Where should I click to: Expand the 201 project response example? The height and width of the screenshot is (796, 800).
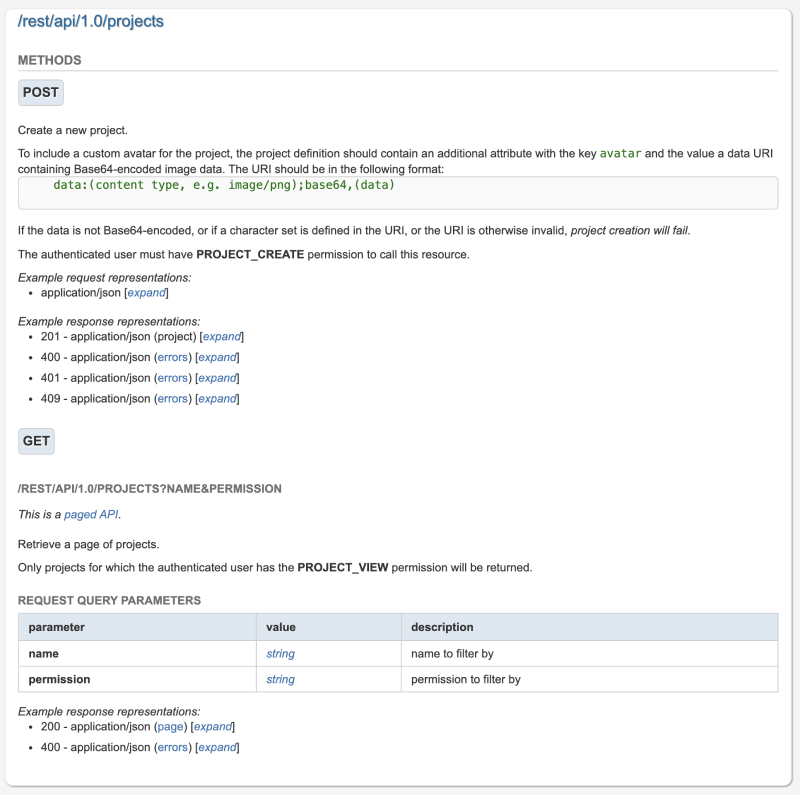click(x=220, y=336)
